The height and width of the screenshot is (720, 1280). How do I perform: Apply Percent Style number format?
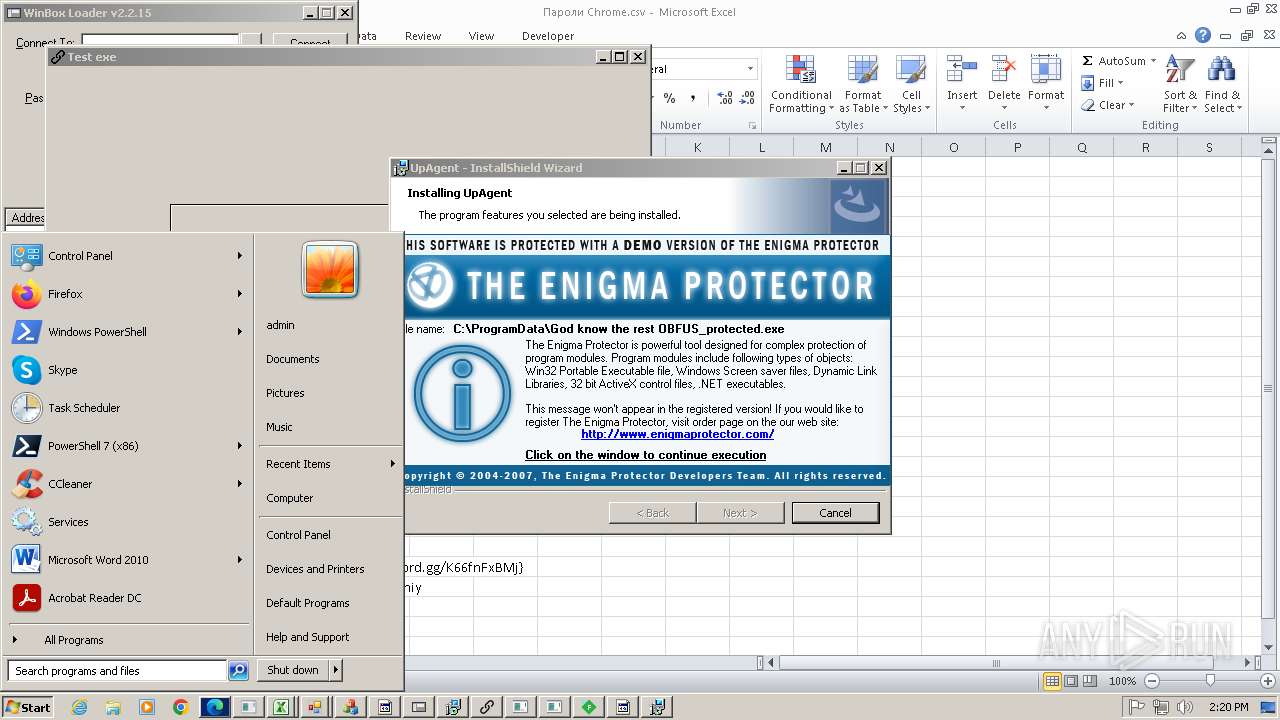670,98
